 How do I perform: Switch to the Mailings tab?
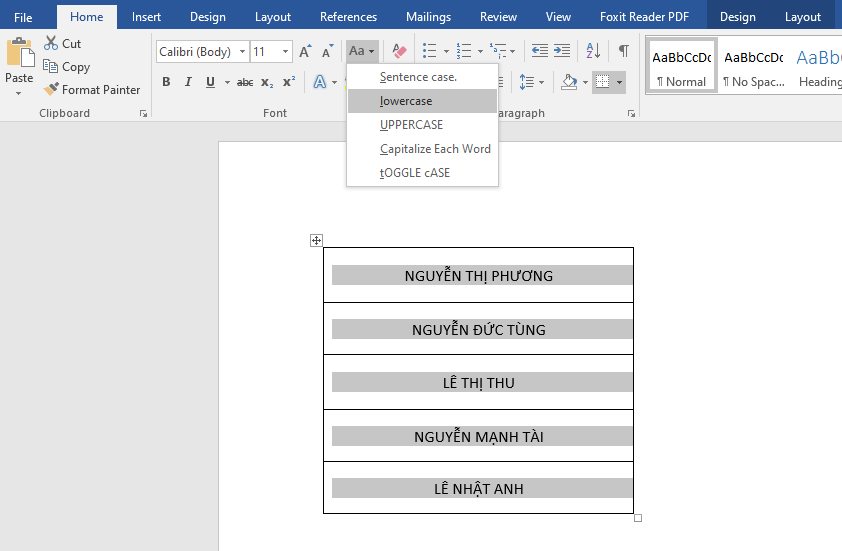pos(429,17)
